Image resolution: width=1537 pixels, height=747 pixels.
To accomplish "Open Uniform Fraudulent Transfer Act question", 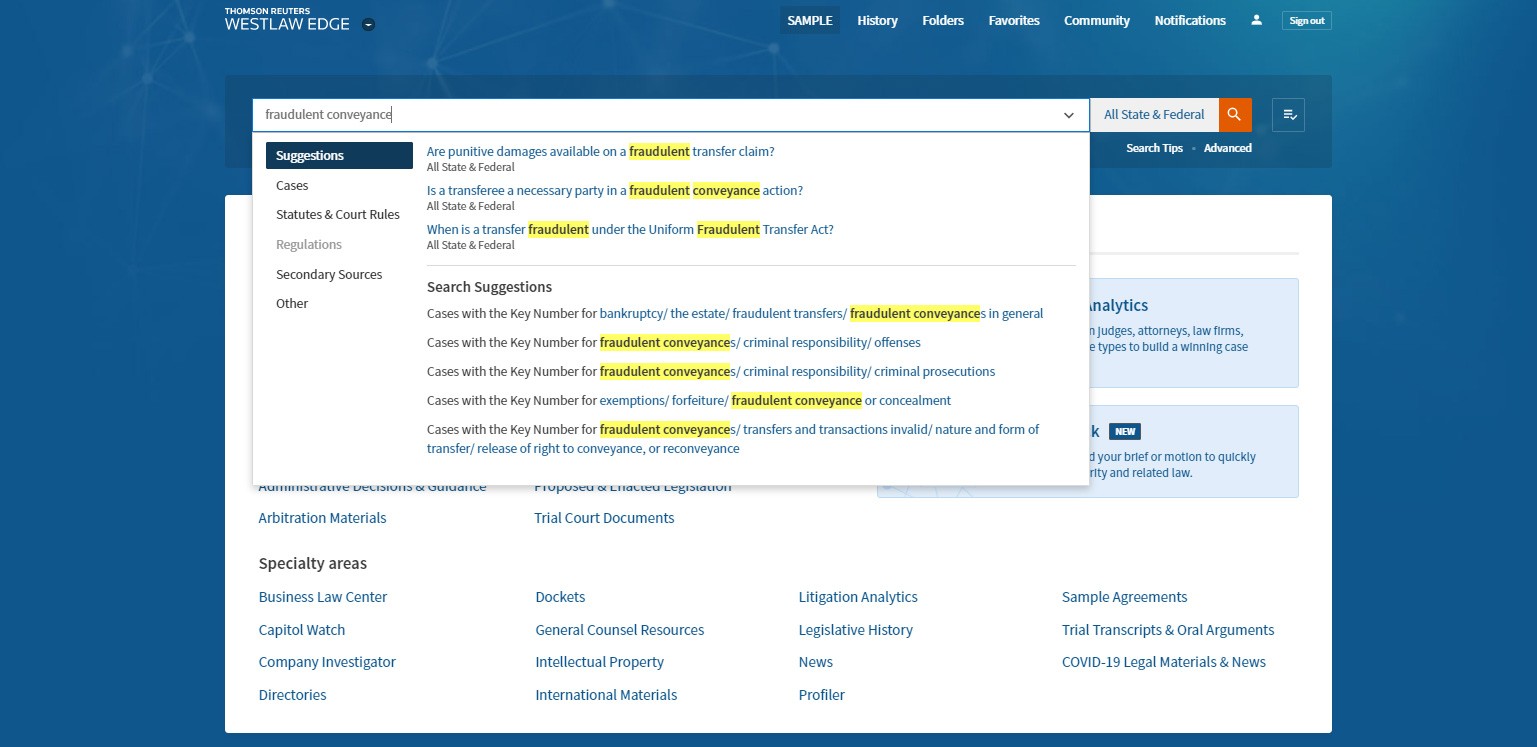I will pyautogui.click(x=630, y=229).
